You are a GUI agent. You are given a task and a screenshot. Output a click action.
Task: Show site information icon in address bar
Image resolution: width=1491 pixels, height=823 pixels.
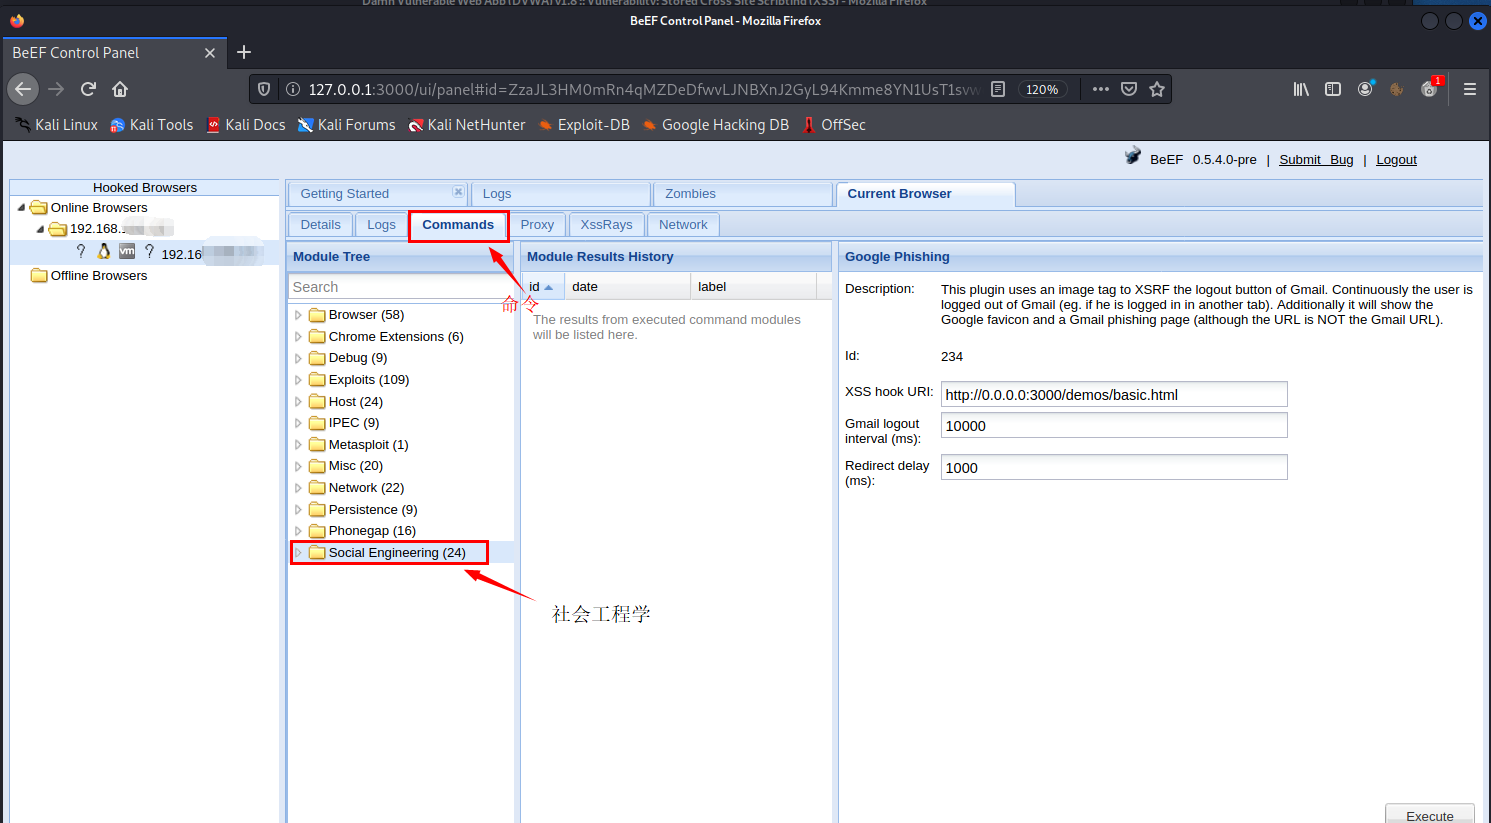tap(293, 89)
